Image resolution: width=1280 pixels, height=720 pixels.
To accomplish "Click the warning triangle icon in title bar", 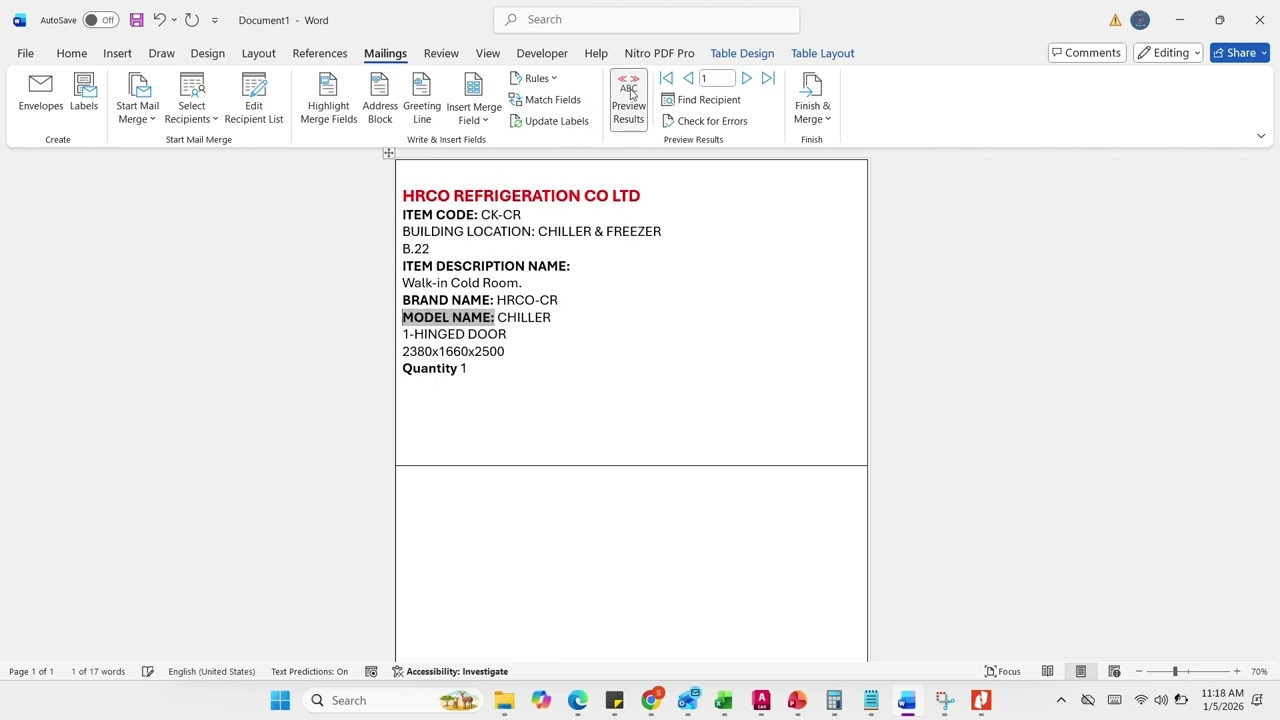I will (1115, 20).
